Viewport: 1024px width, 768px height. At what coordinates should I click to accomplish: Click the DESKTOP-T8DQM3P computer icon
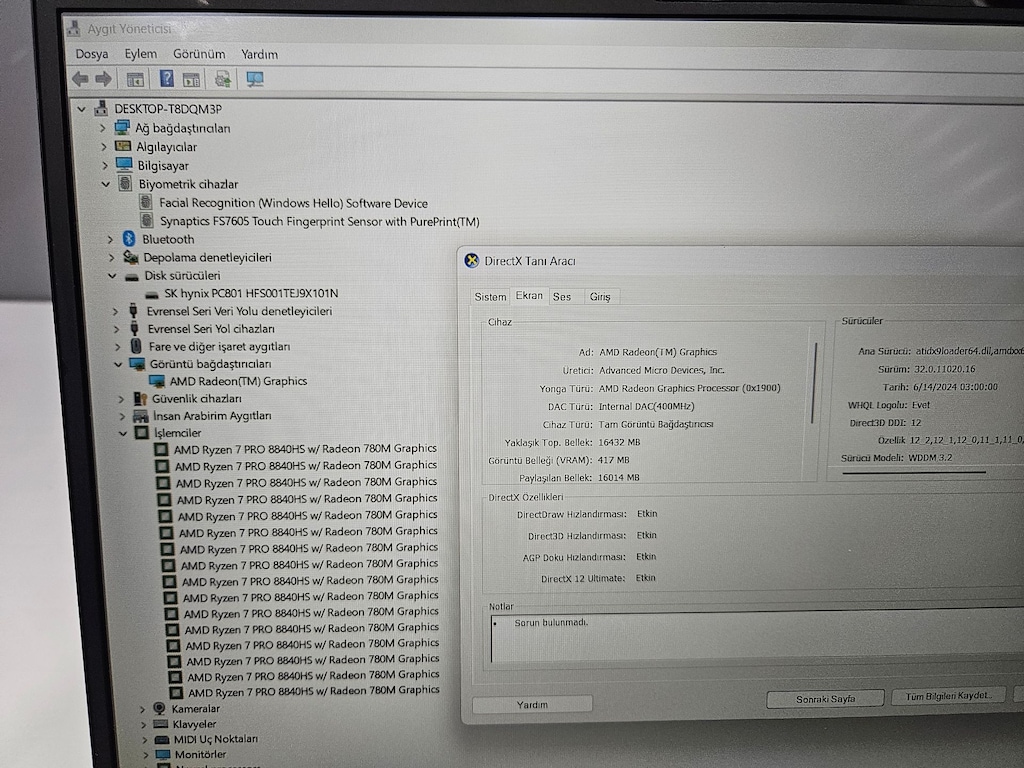pos(101,108)
